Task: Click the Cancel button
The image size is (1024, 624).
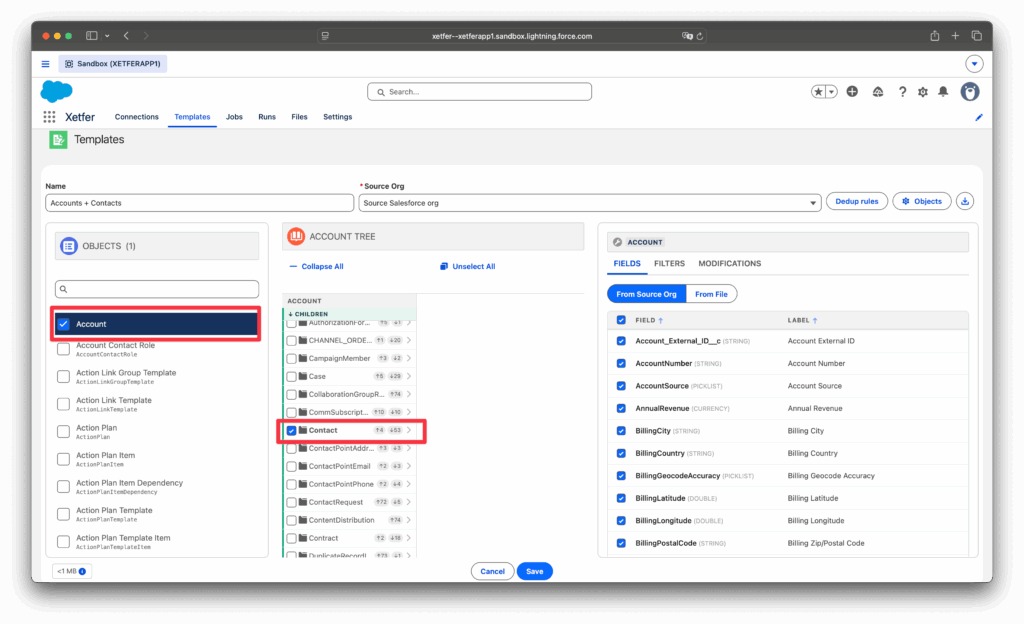Action: [492, 572]
